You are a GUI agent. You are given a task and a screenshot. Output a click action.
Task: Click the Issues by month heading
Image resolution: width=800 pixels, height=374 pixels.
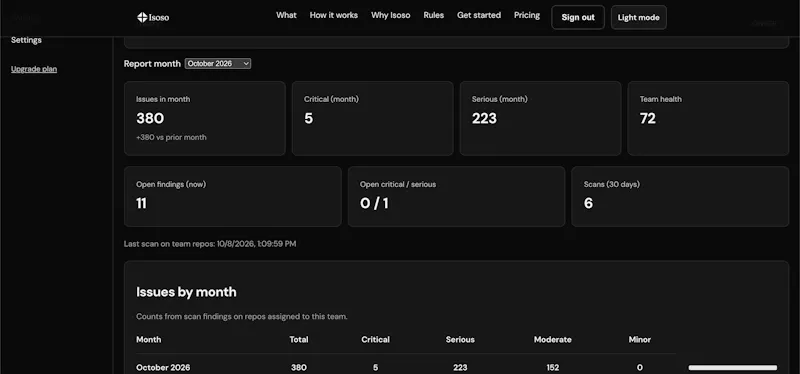click(x=186, y=292)
